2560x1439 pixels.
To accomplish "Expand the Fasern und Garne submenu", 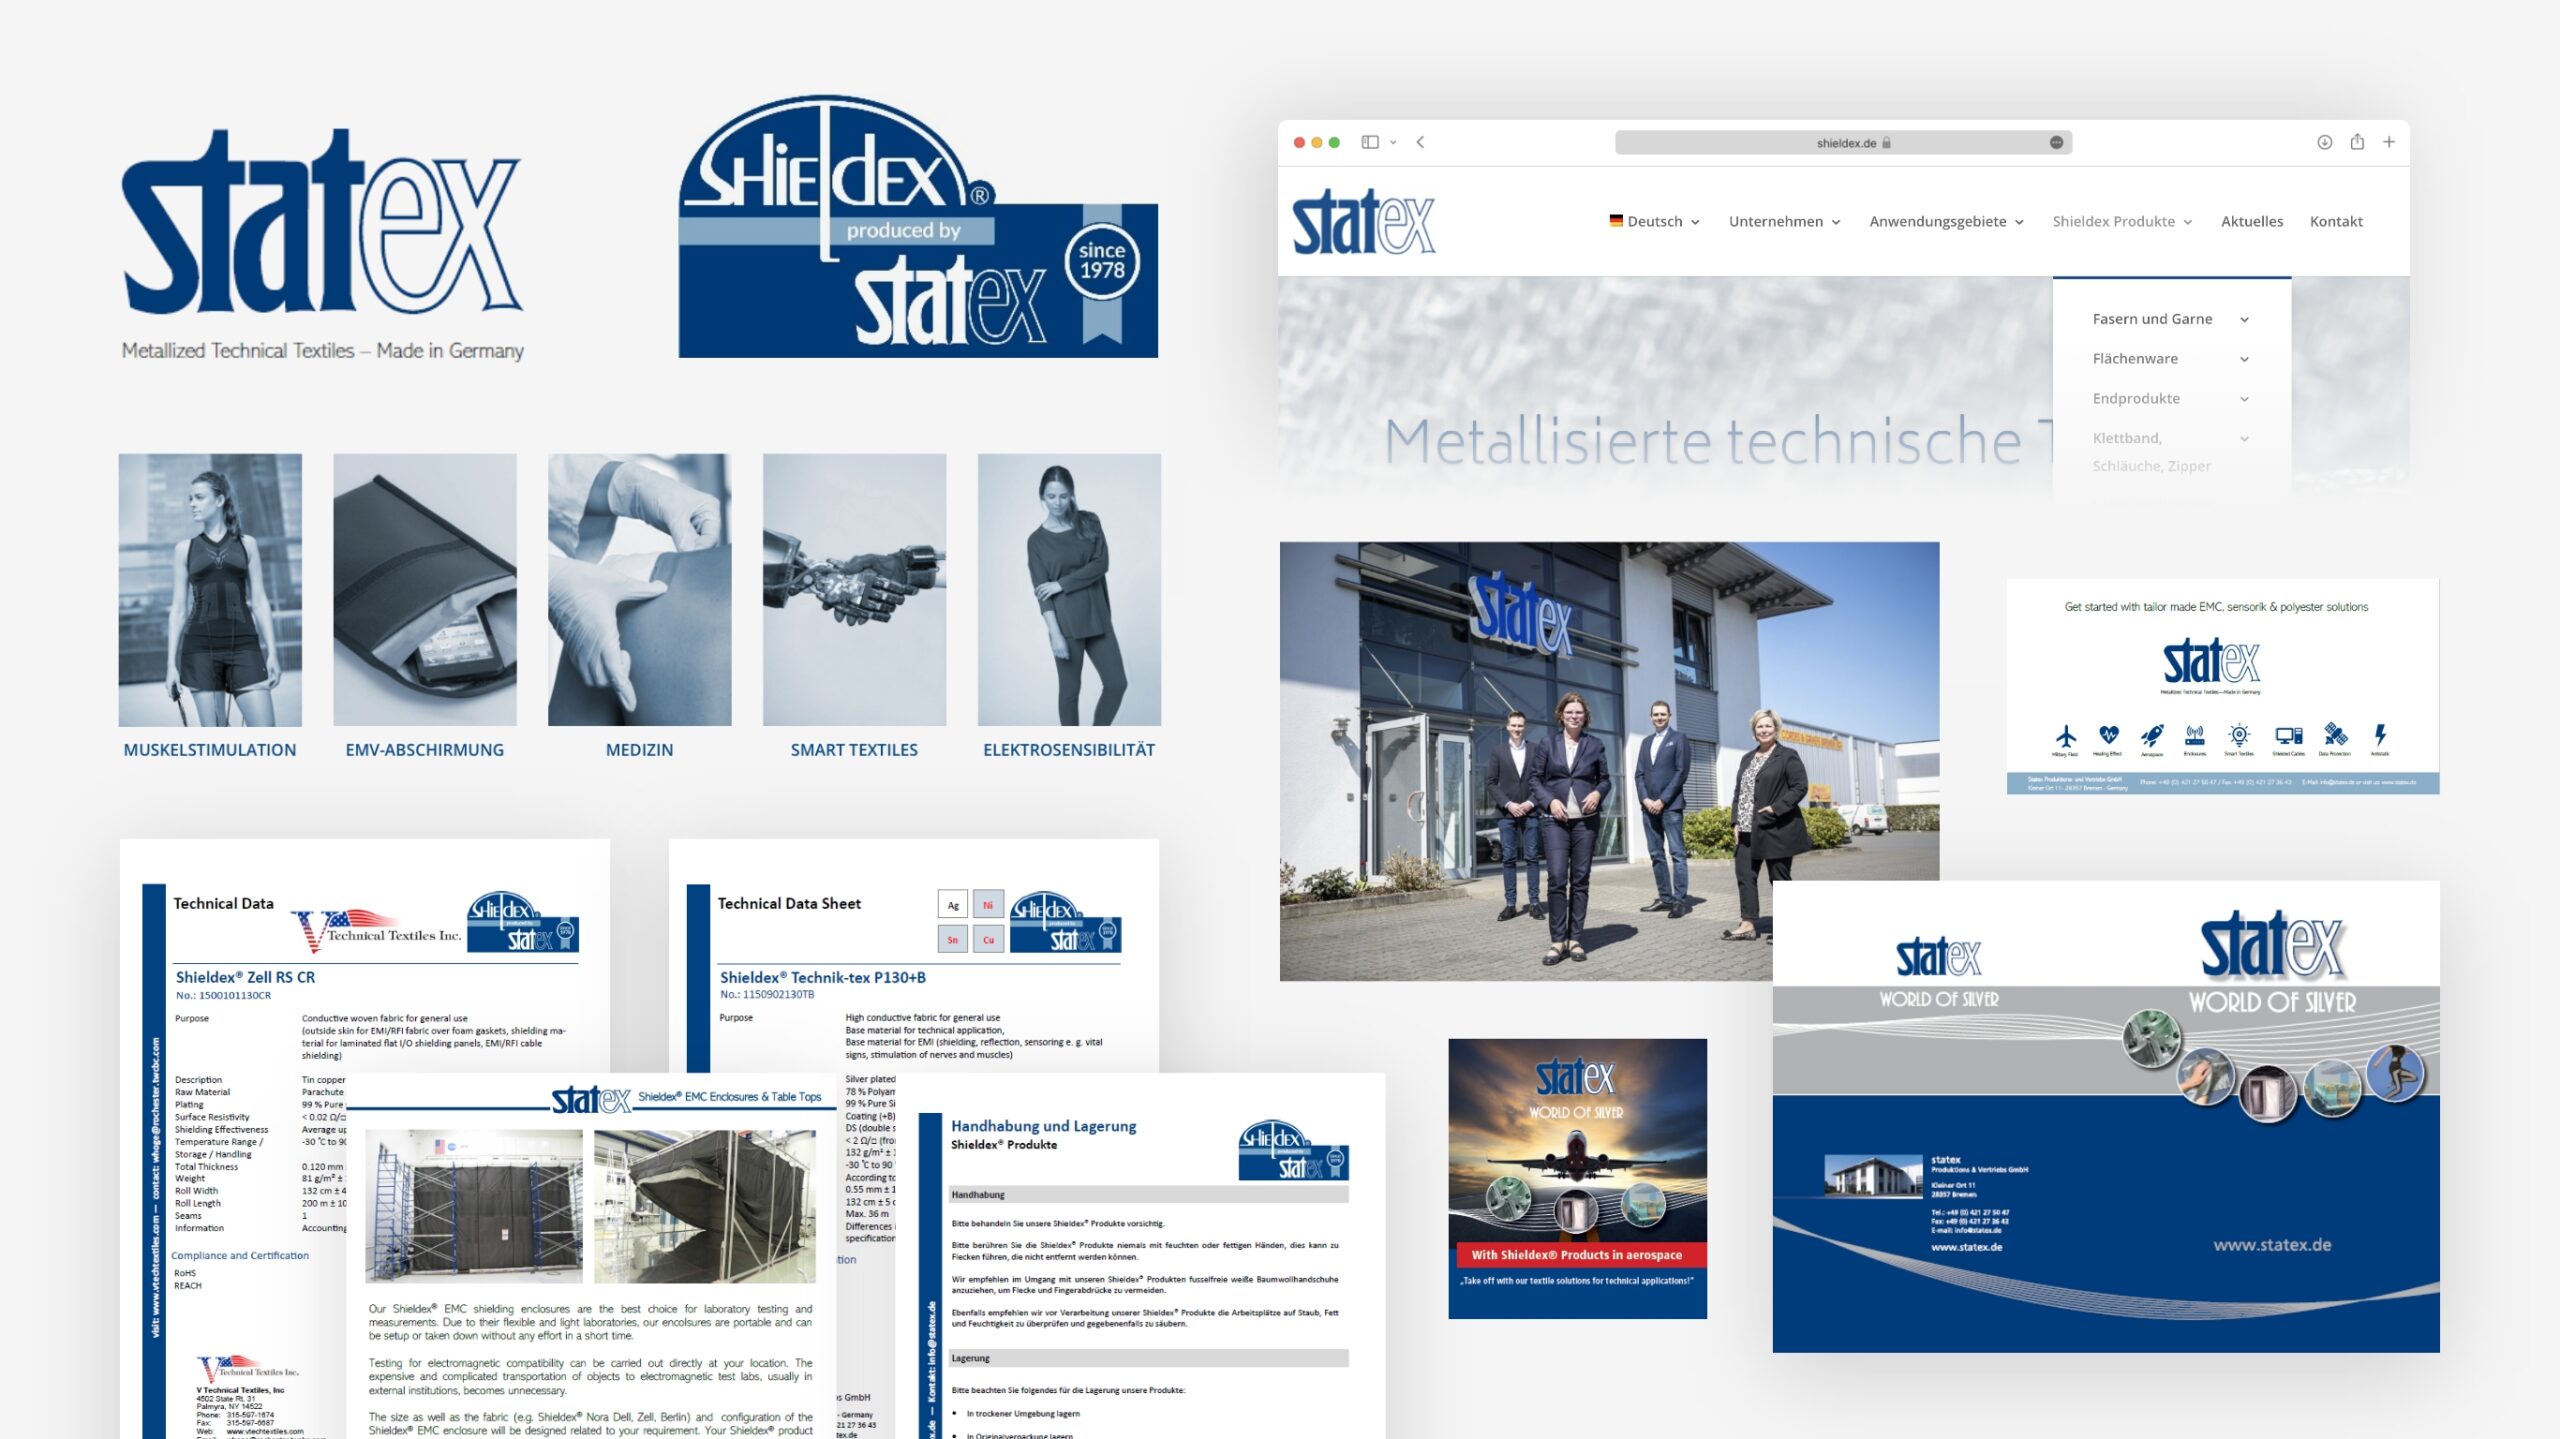I will (x=2170, y=319).
